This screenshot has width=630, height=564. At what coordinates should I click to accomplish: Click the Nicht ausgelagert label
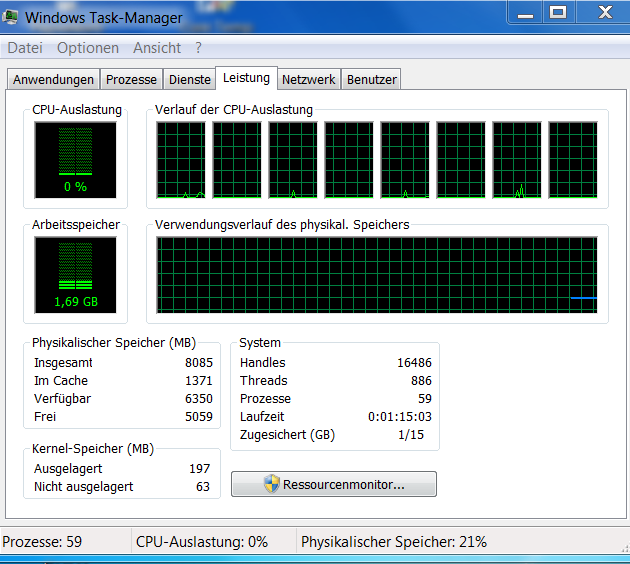pos(84,486)
